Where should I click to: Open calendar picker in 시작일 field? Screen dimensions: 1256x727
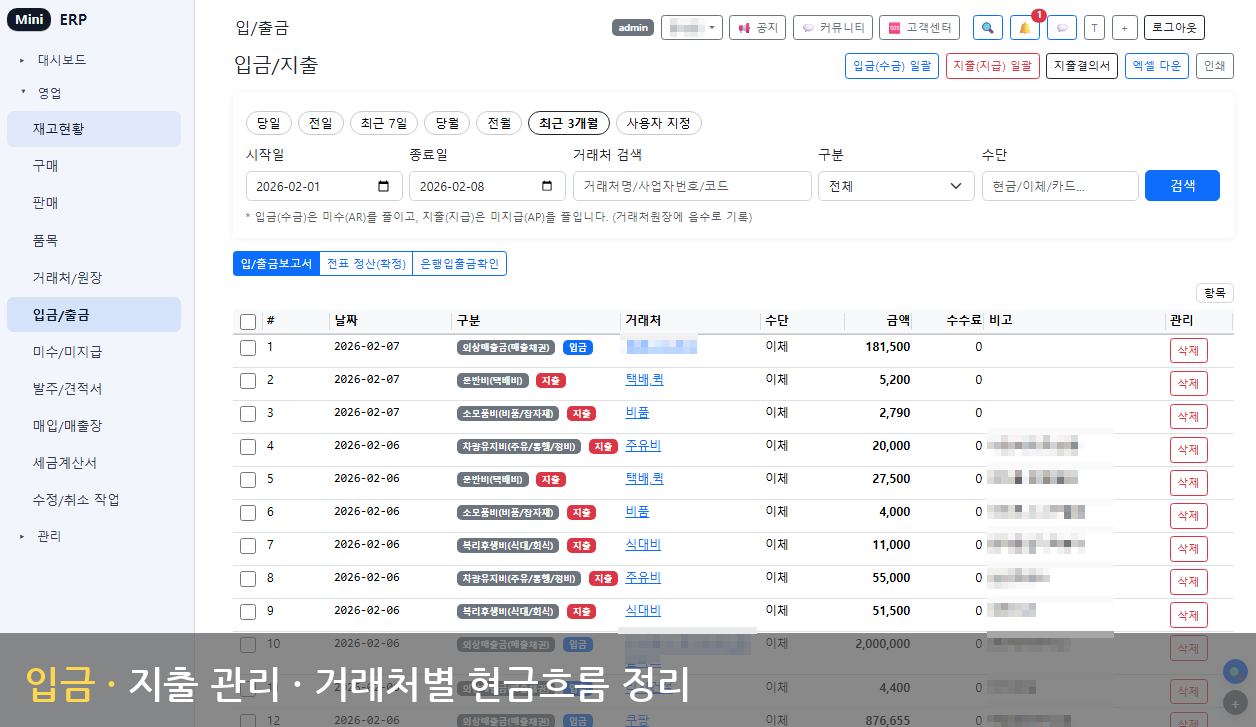(384, 186)
